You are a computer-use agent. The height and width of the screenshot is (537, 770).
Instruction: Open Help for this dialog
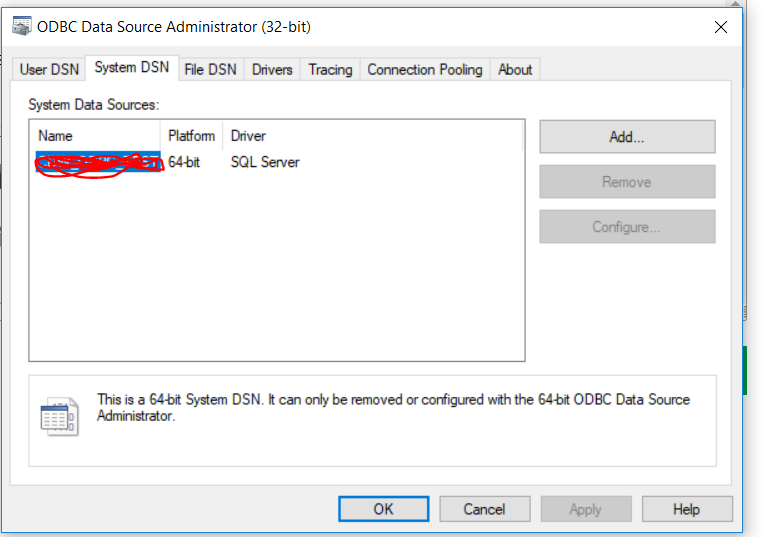click(686, 509)
